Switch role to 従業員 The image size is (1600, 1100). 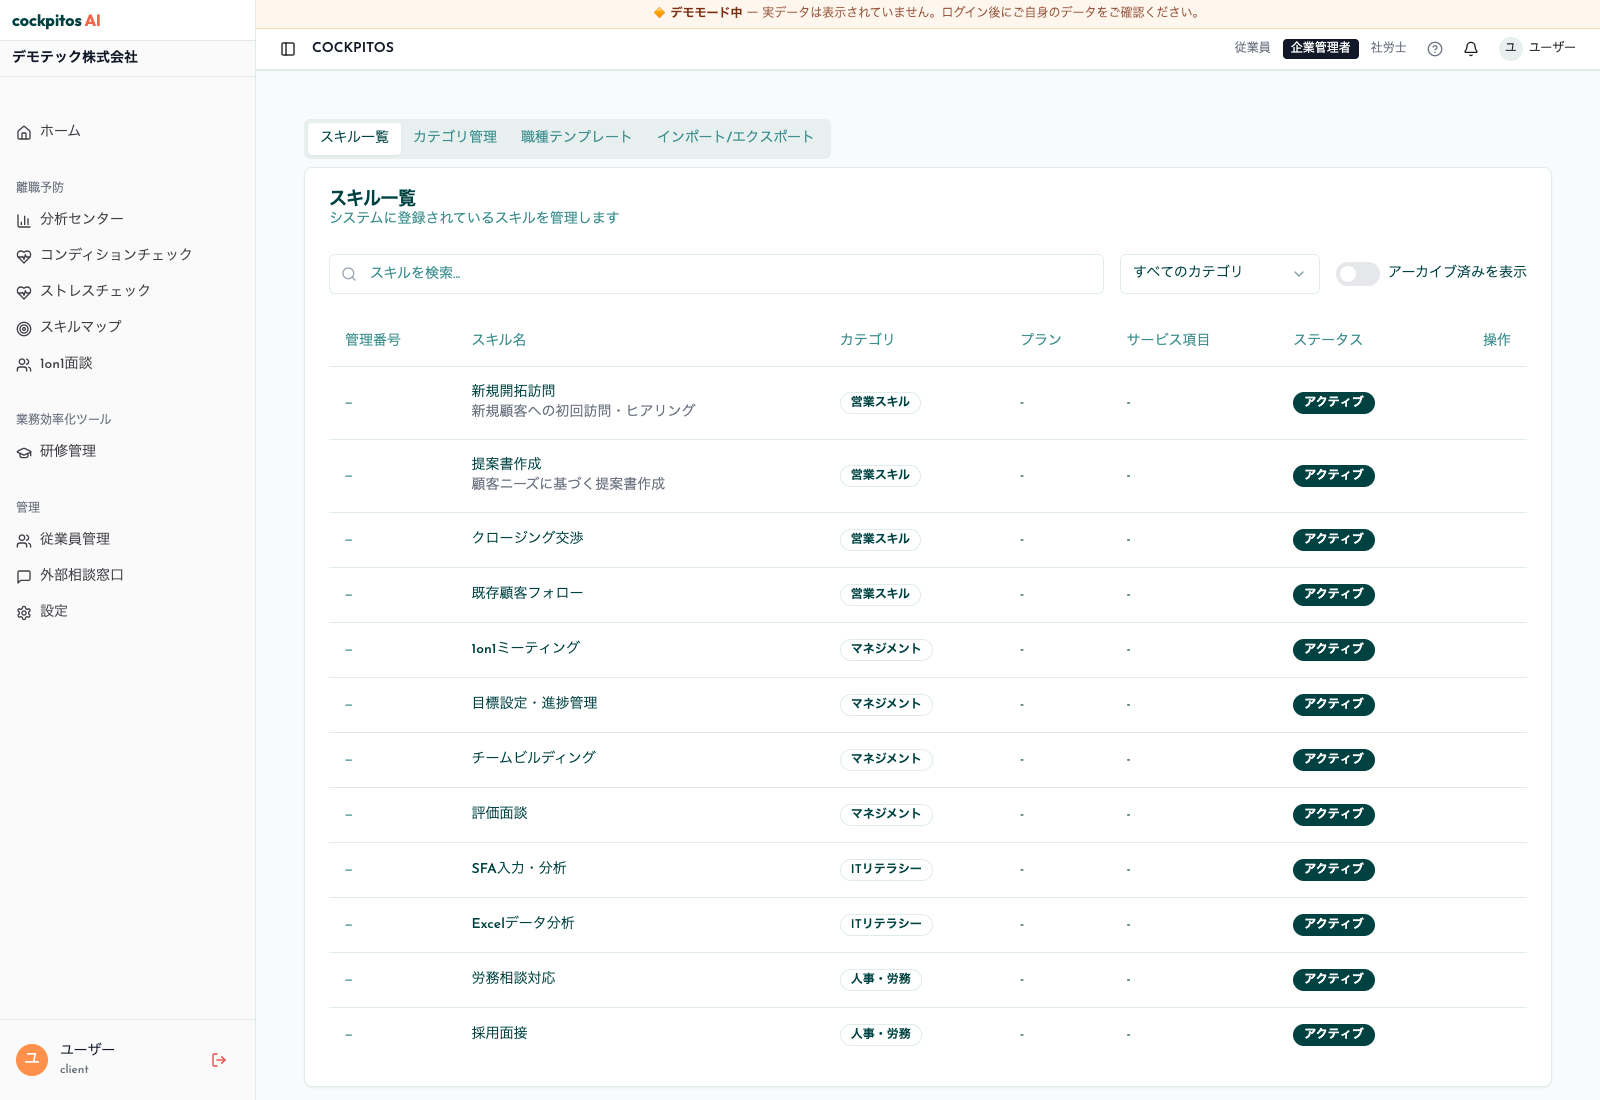click(1252, 48)
